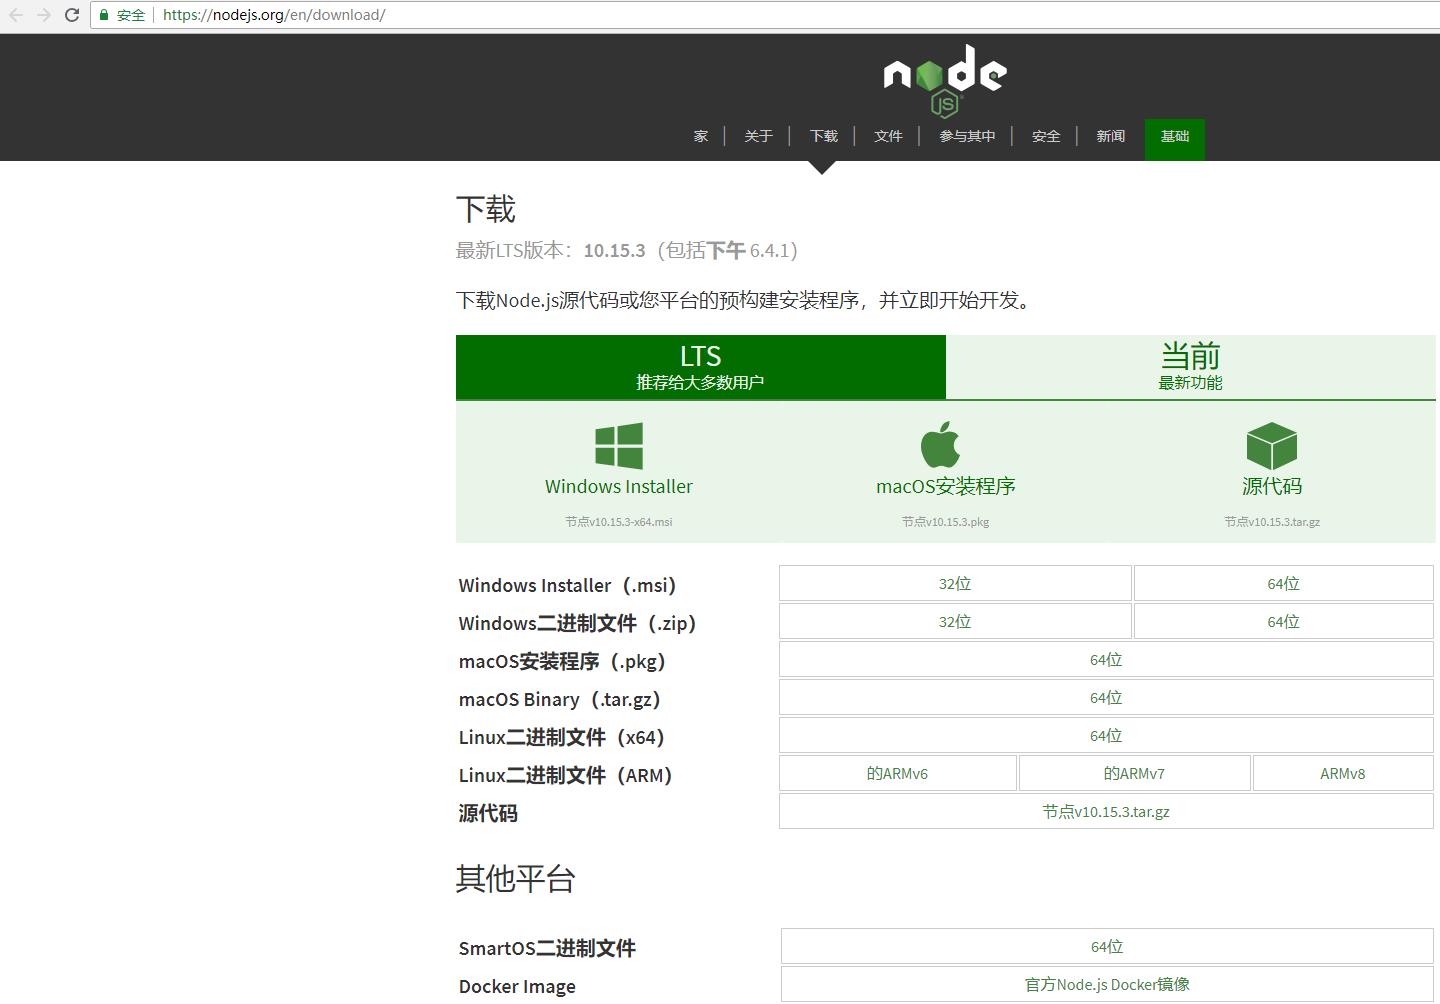
Task: Download Windows Installer (.msi) 32位
Action: (x=955, y=584)
